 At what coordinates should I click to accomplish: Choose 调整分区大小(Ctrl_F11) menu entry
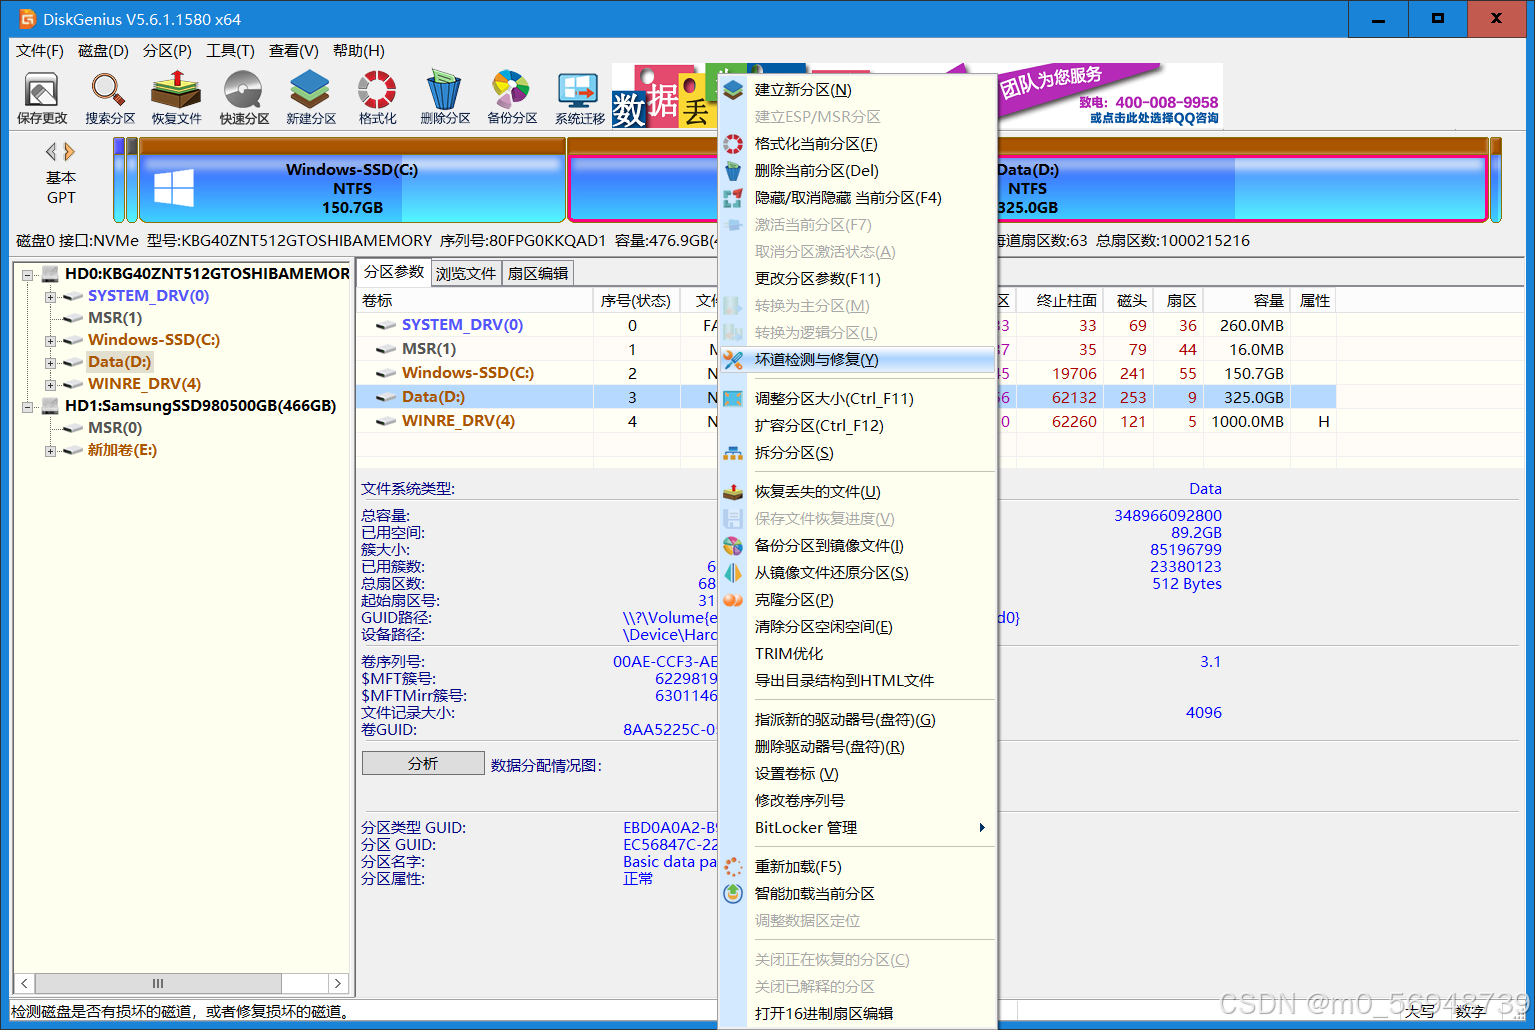858,399
